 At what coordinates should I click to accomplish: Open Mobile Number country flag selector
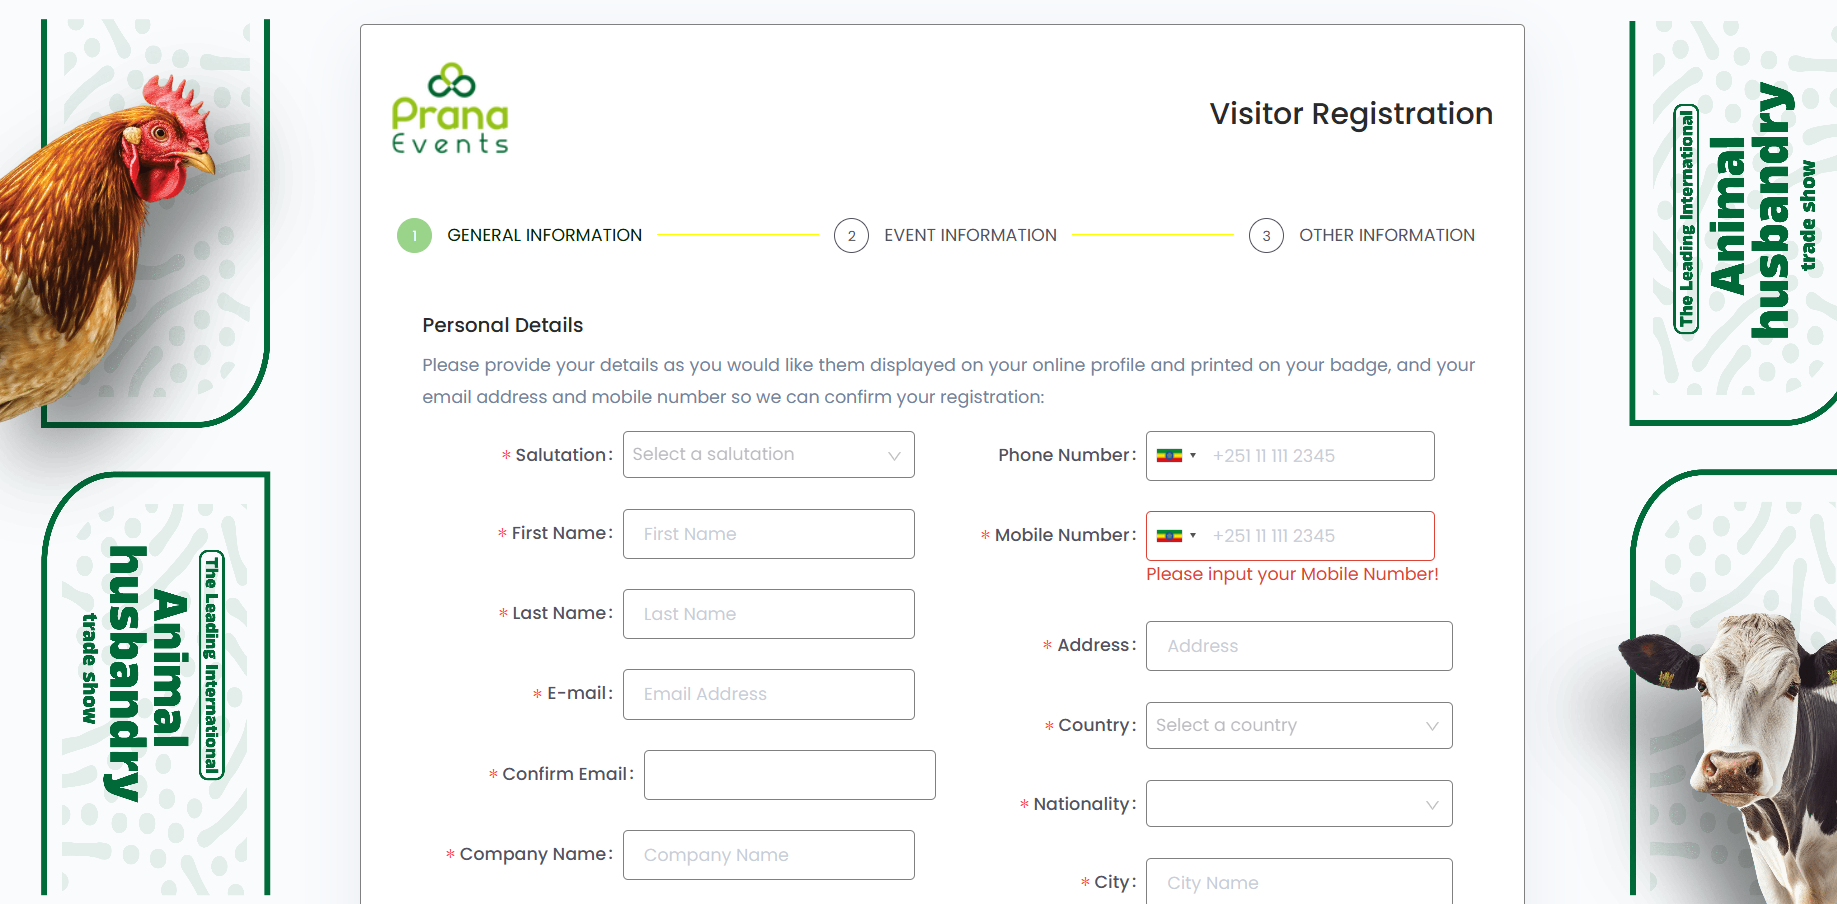coord(1176,536)
